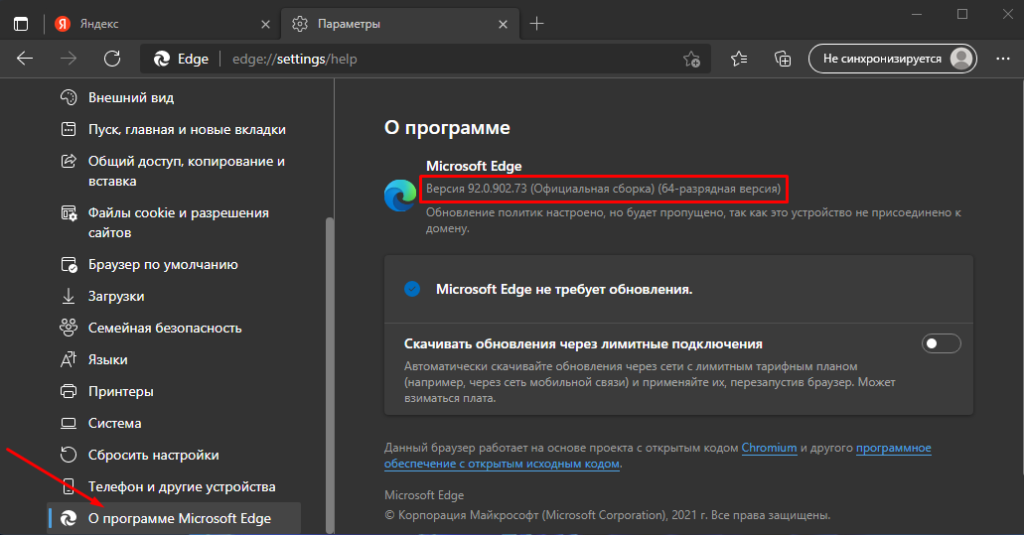Screen dimensions: 1024x535
Task: Minimize the browser window
Action: click(x=917, y=14)
